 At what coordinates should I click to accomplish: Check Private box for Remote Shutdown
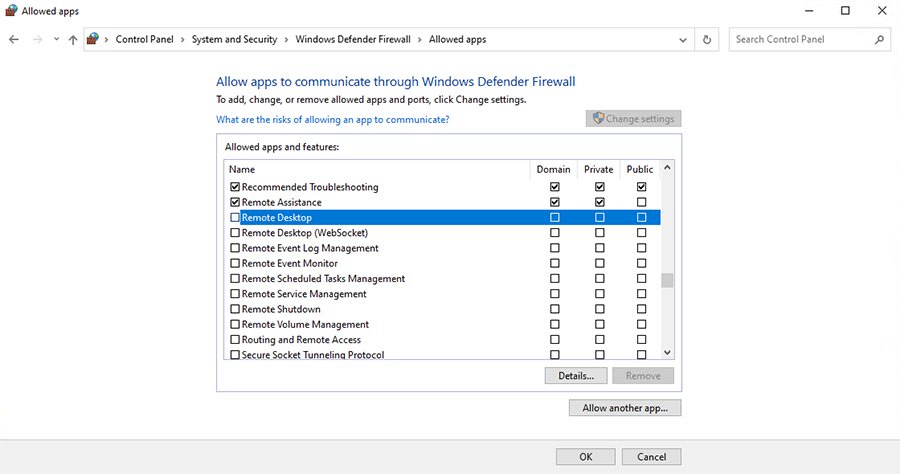(600, 309)
